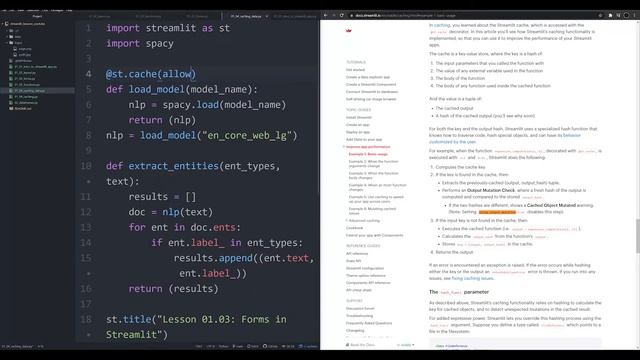Open 'Deploy an app' topic guide

pos(358,132)
